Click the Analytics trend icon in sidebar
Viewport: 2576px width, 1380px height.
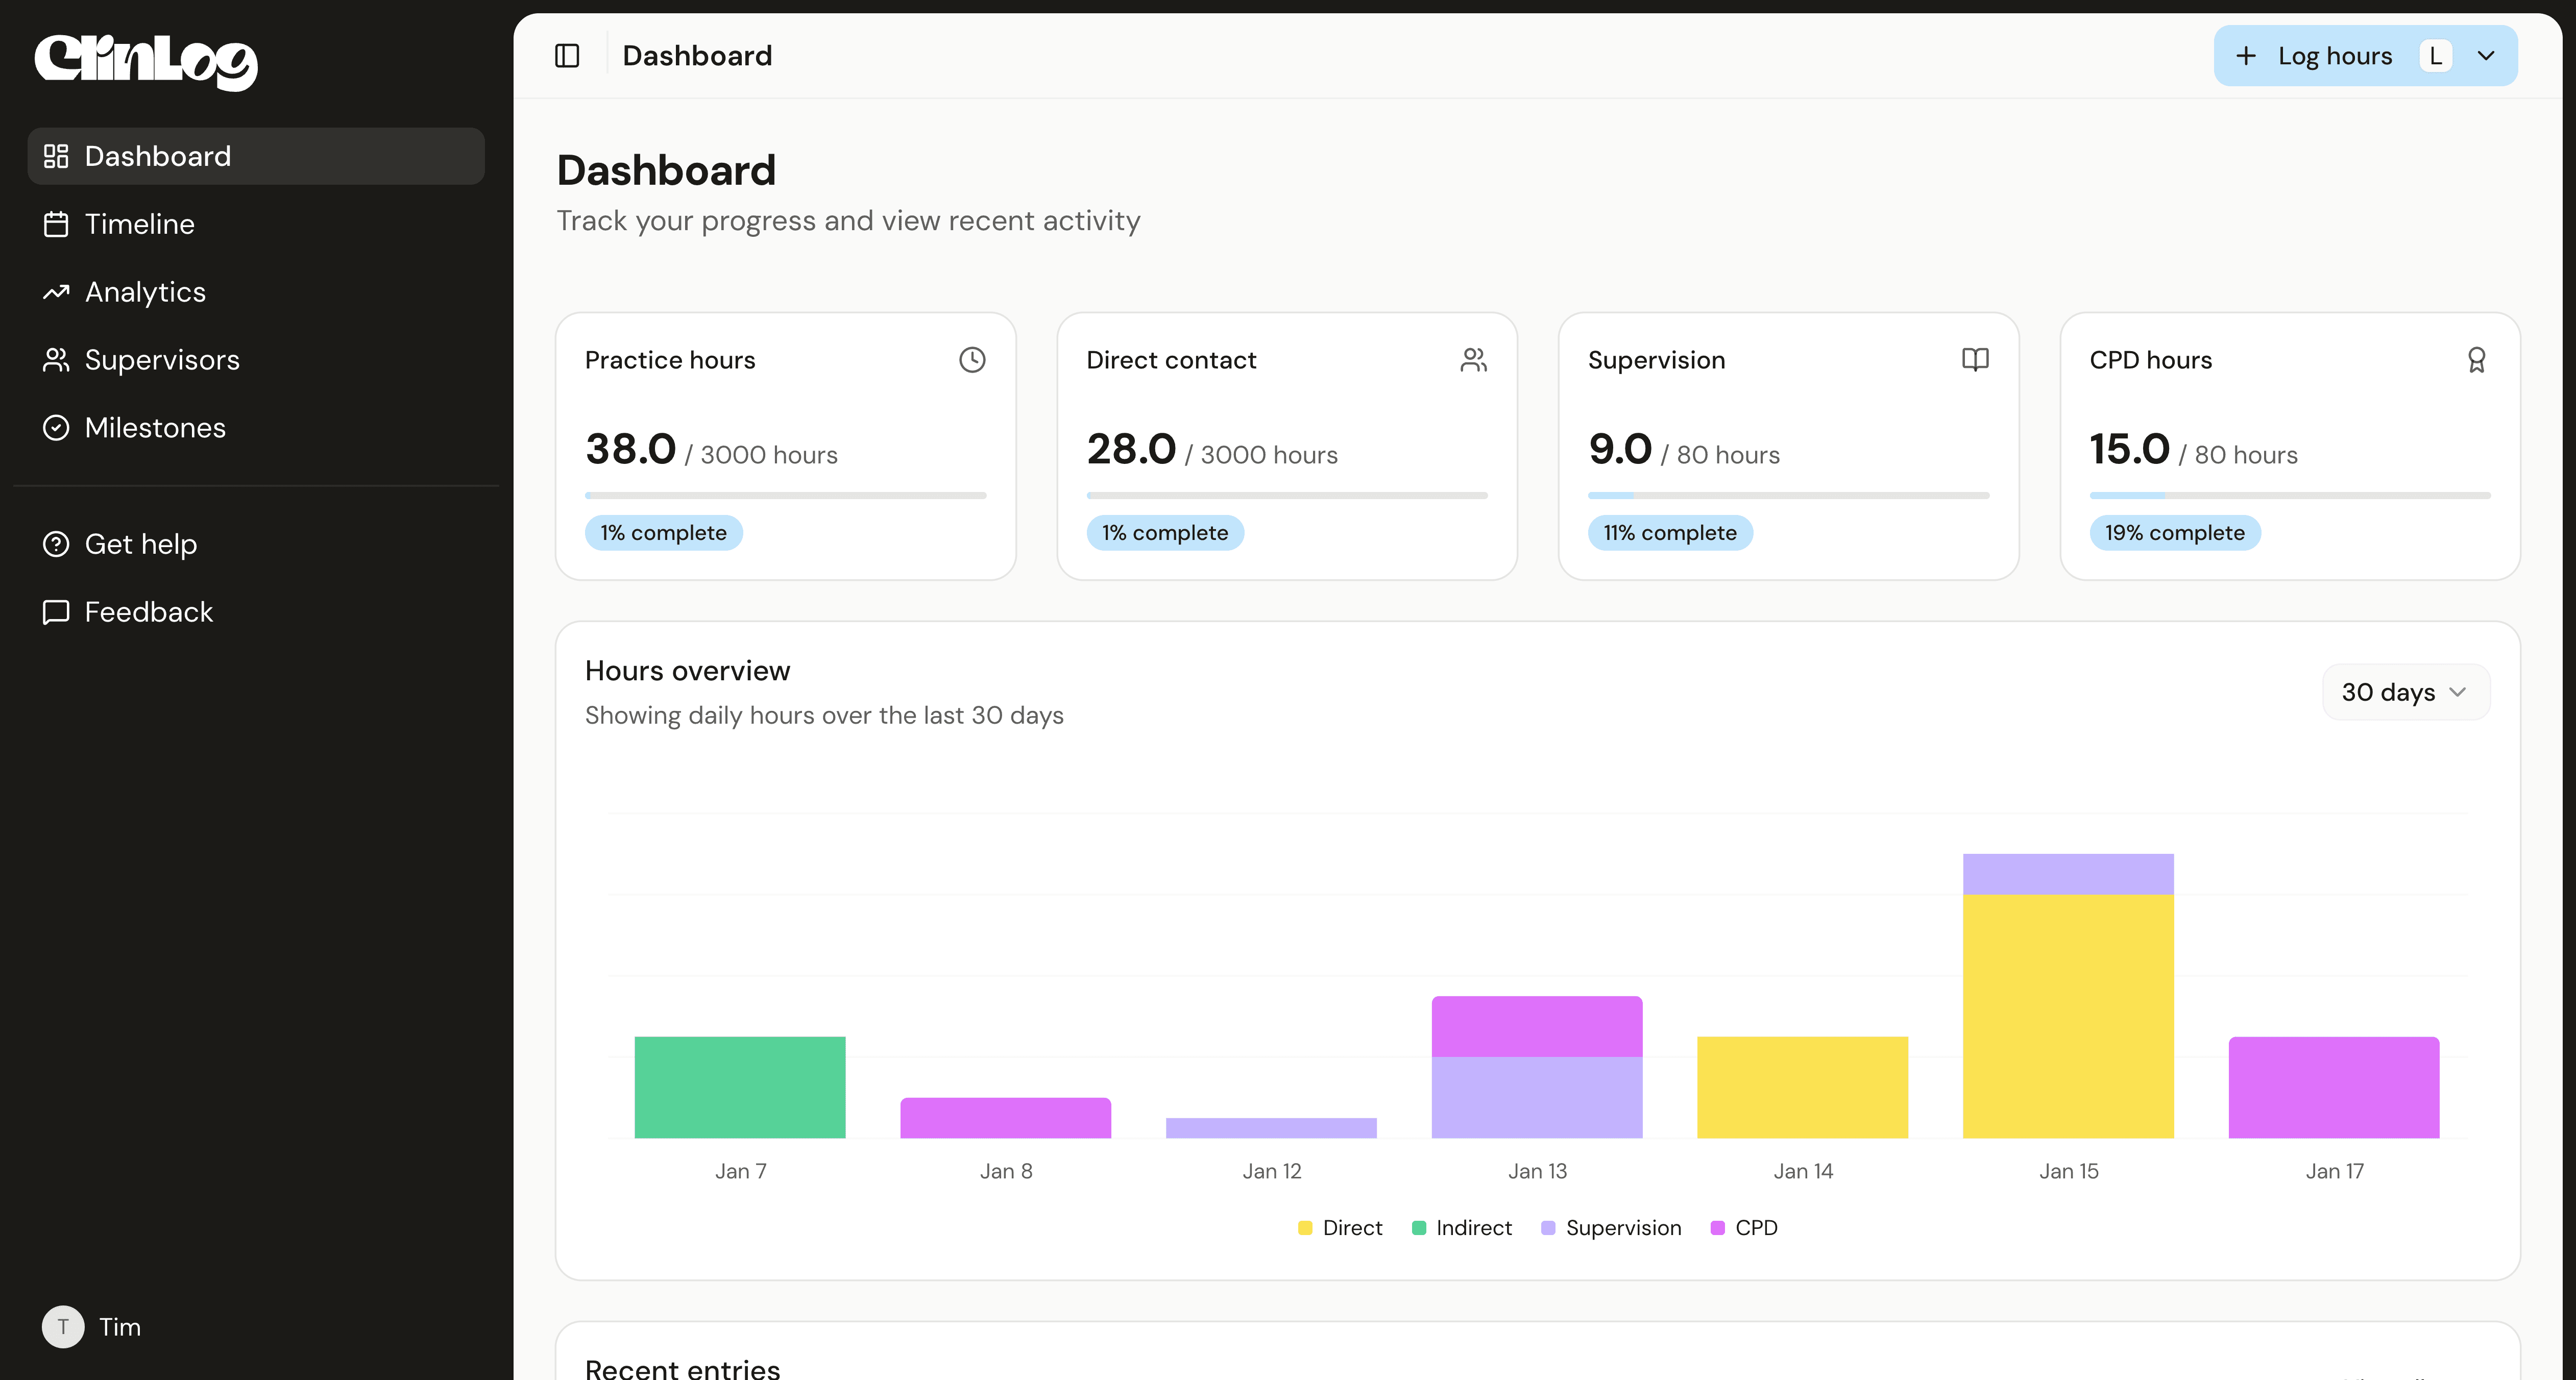[56, 292]
